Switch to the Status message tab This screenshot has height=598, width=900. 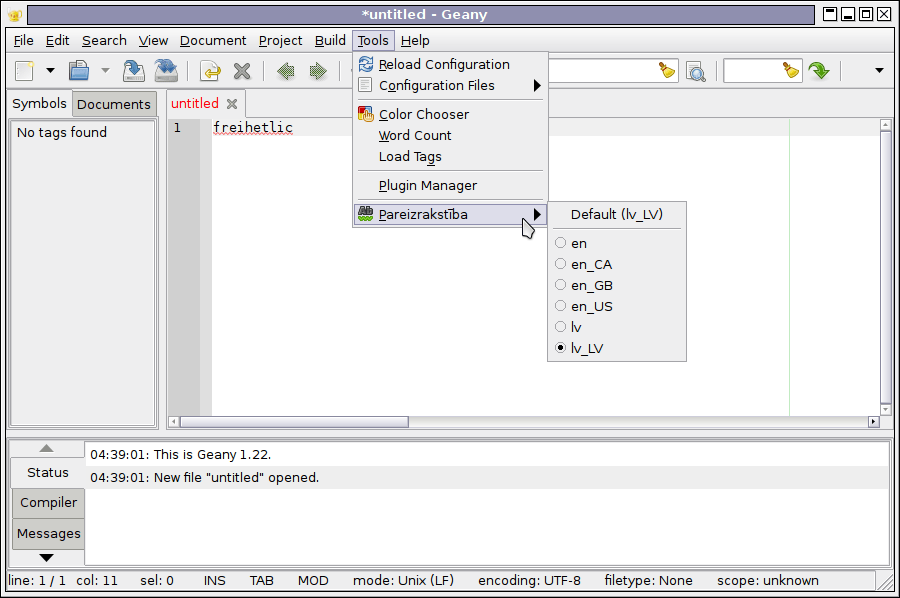pyautogui.click(x=48, y=472)
